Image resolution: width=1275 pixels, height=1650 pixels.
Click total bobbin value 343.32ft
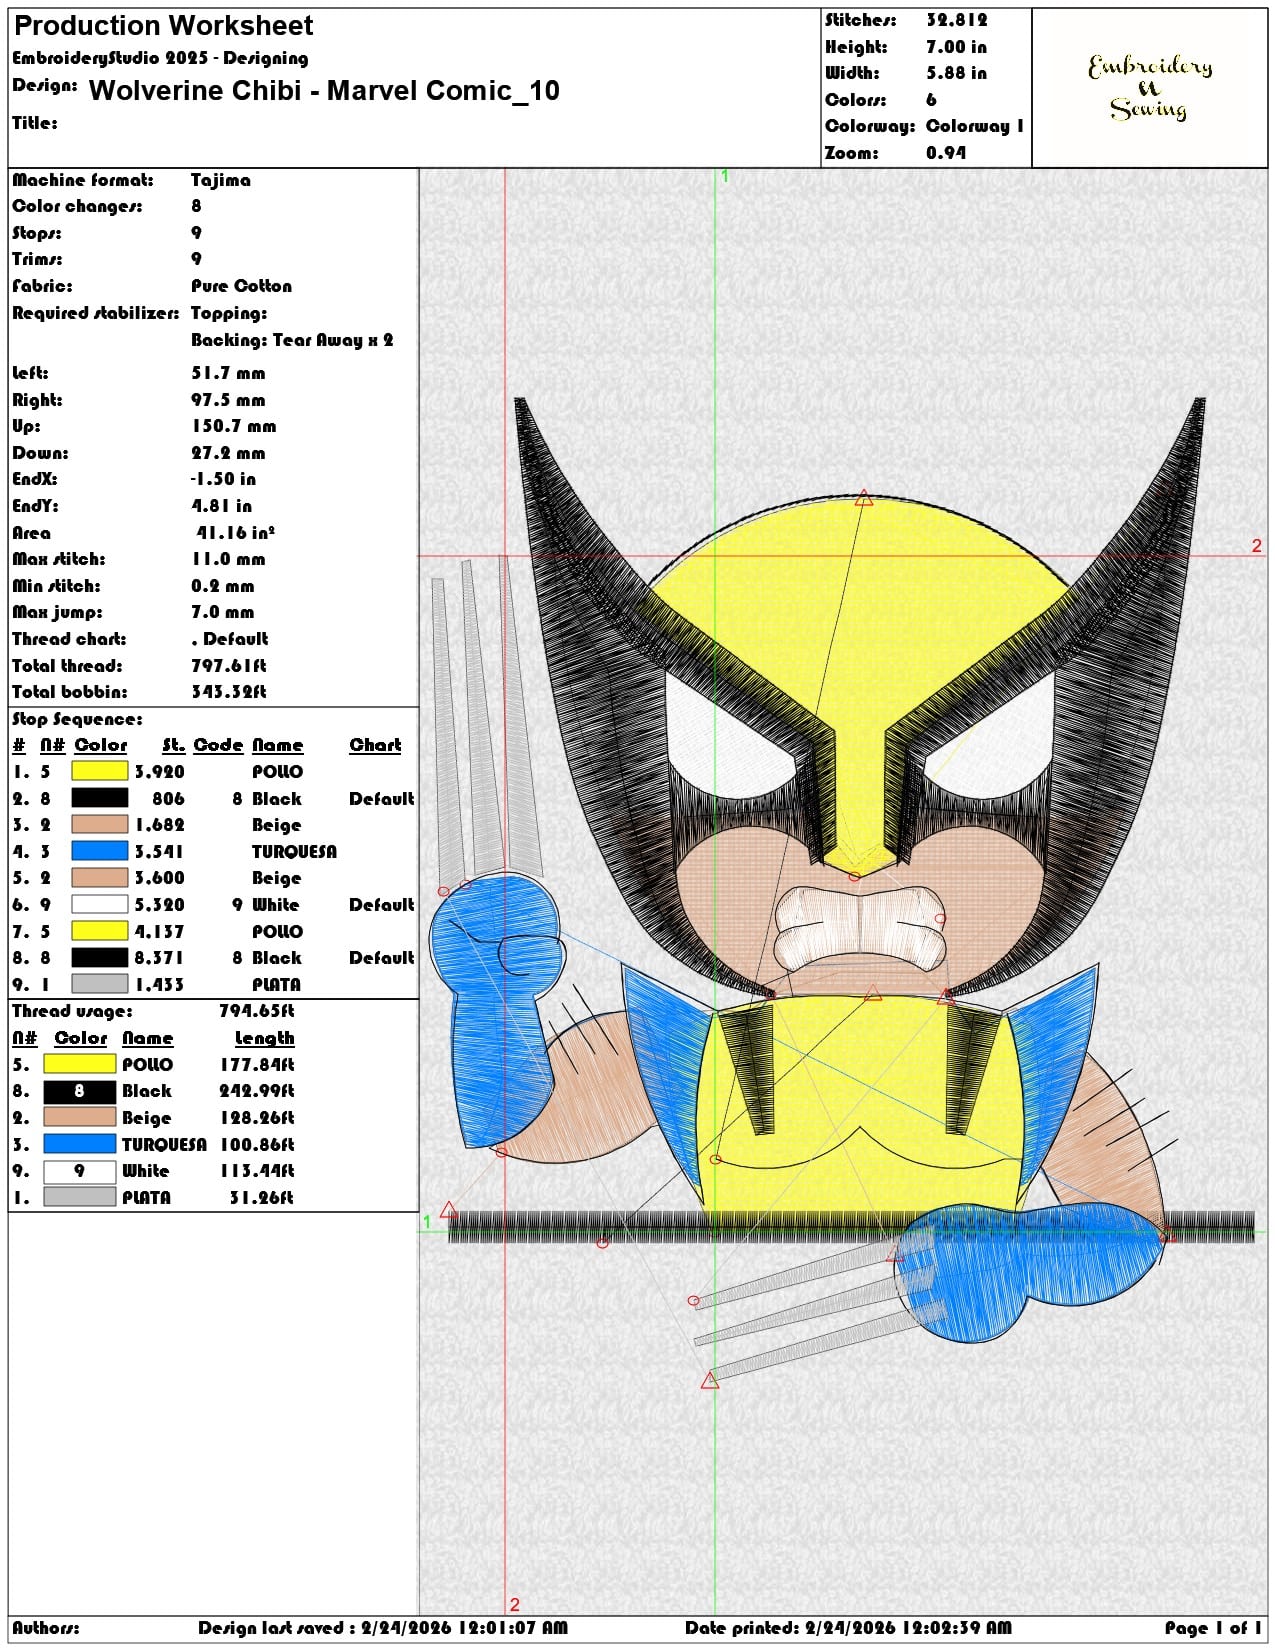[x=228, y=692]
